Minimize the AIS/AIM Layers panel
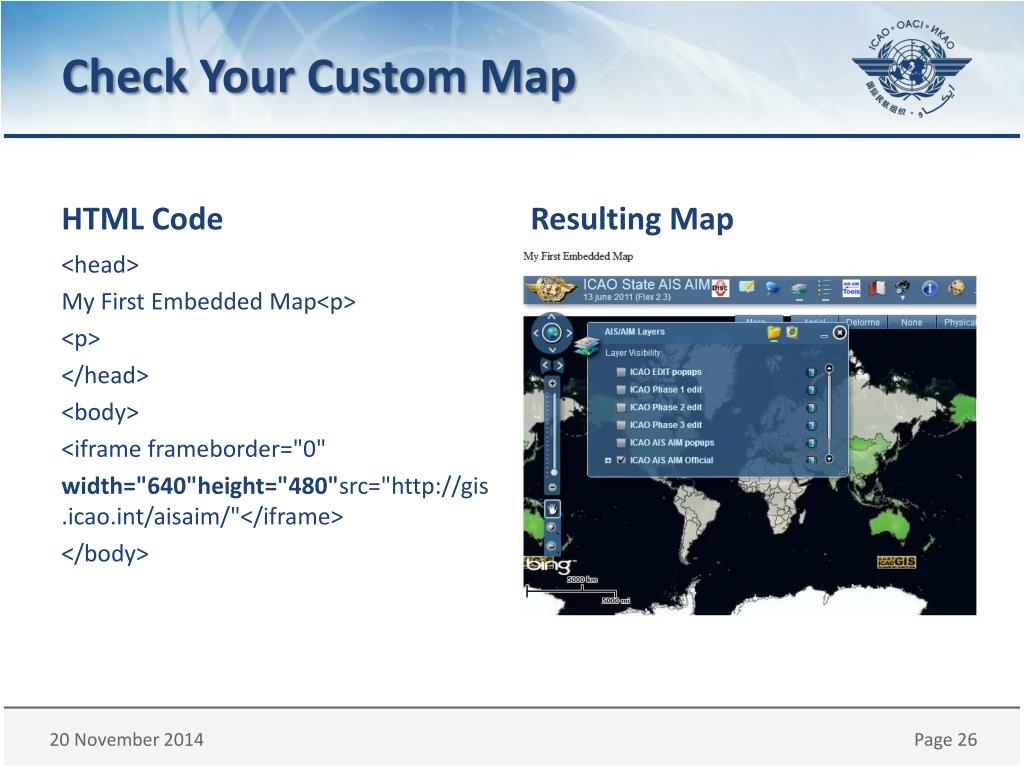Screen dimensions: 1024x768 pyautogui.click(x=824, y=335)
